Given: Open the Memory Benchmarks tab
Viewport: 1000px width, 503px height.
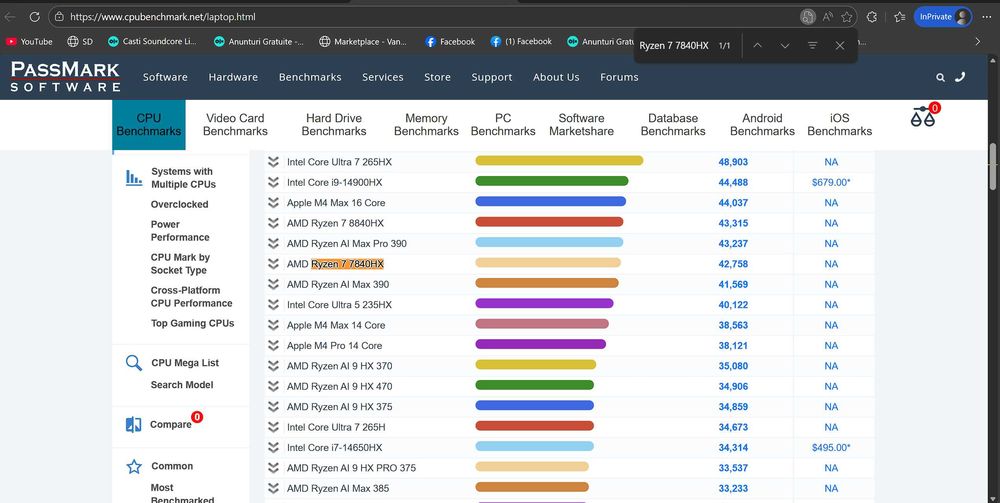Looking at the screenshot, I should (x=426, y=125).
